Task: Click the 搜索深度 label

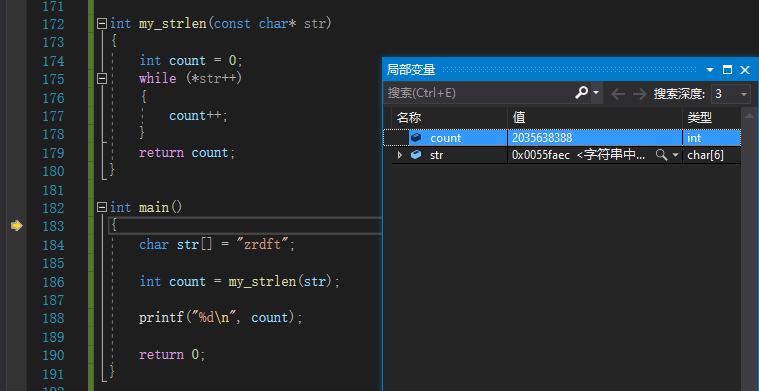Action: (679, 94)
